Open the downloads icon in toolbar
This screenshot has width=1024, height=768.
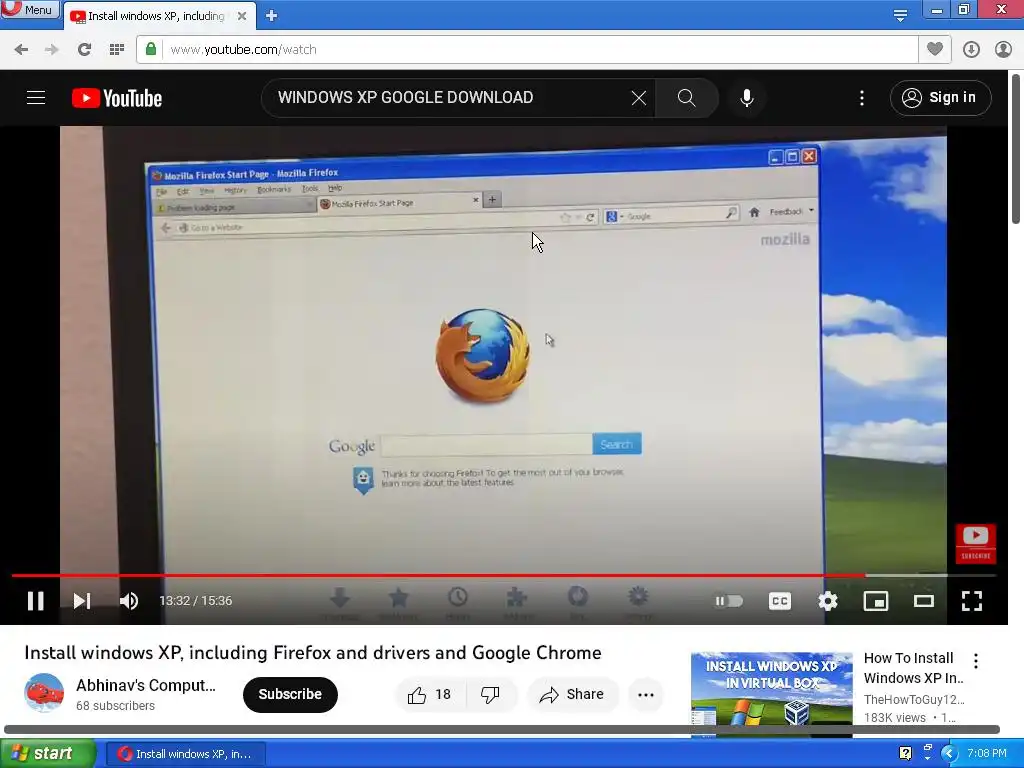coord(971,50)
